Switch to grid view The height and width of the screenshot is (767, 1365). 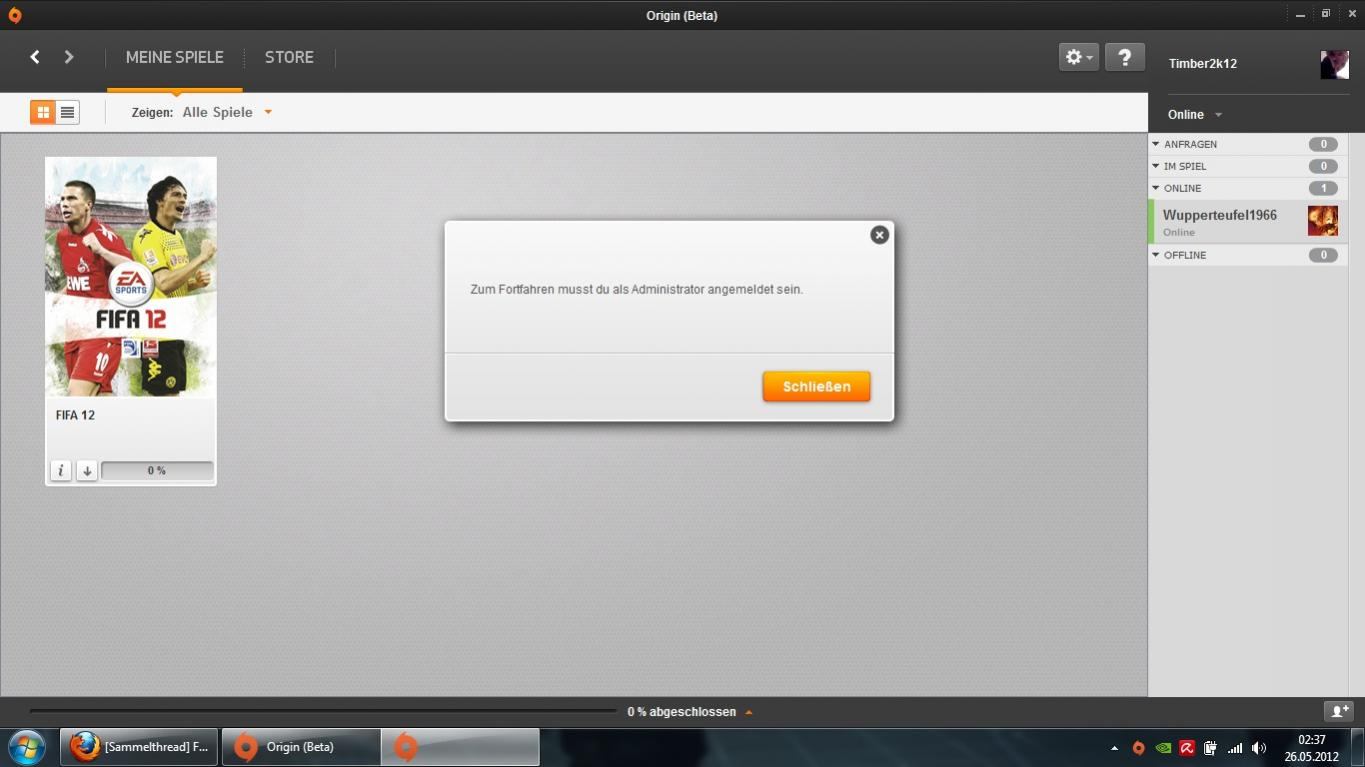pos(42,112)
